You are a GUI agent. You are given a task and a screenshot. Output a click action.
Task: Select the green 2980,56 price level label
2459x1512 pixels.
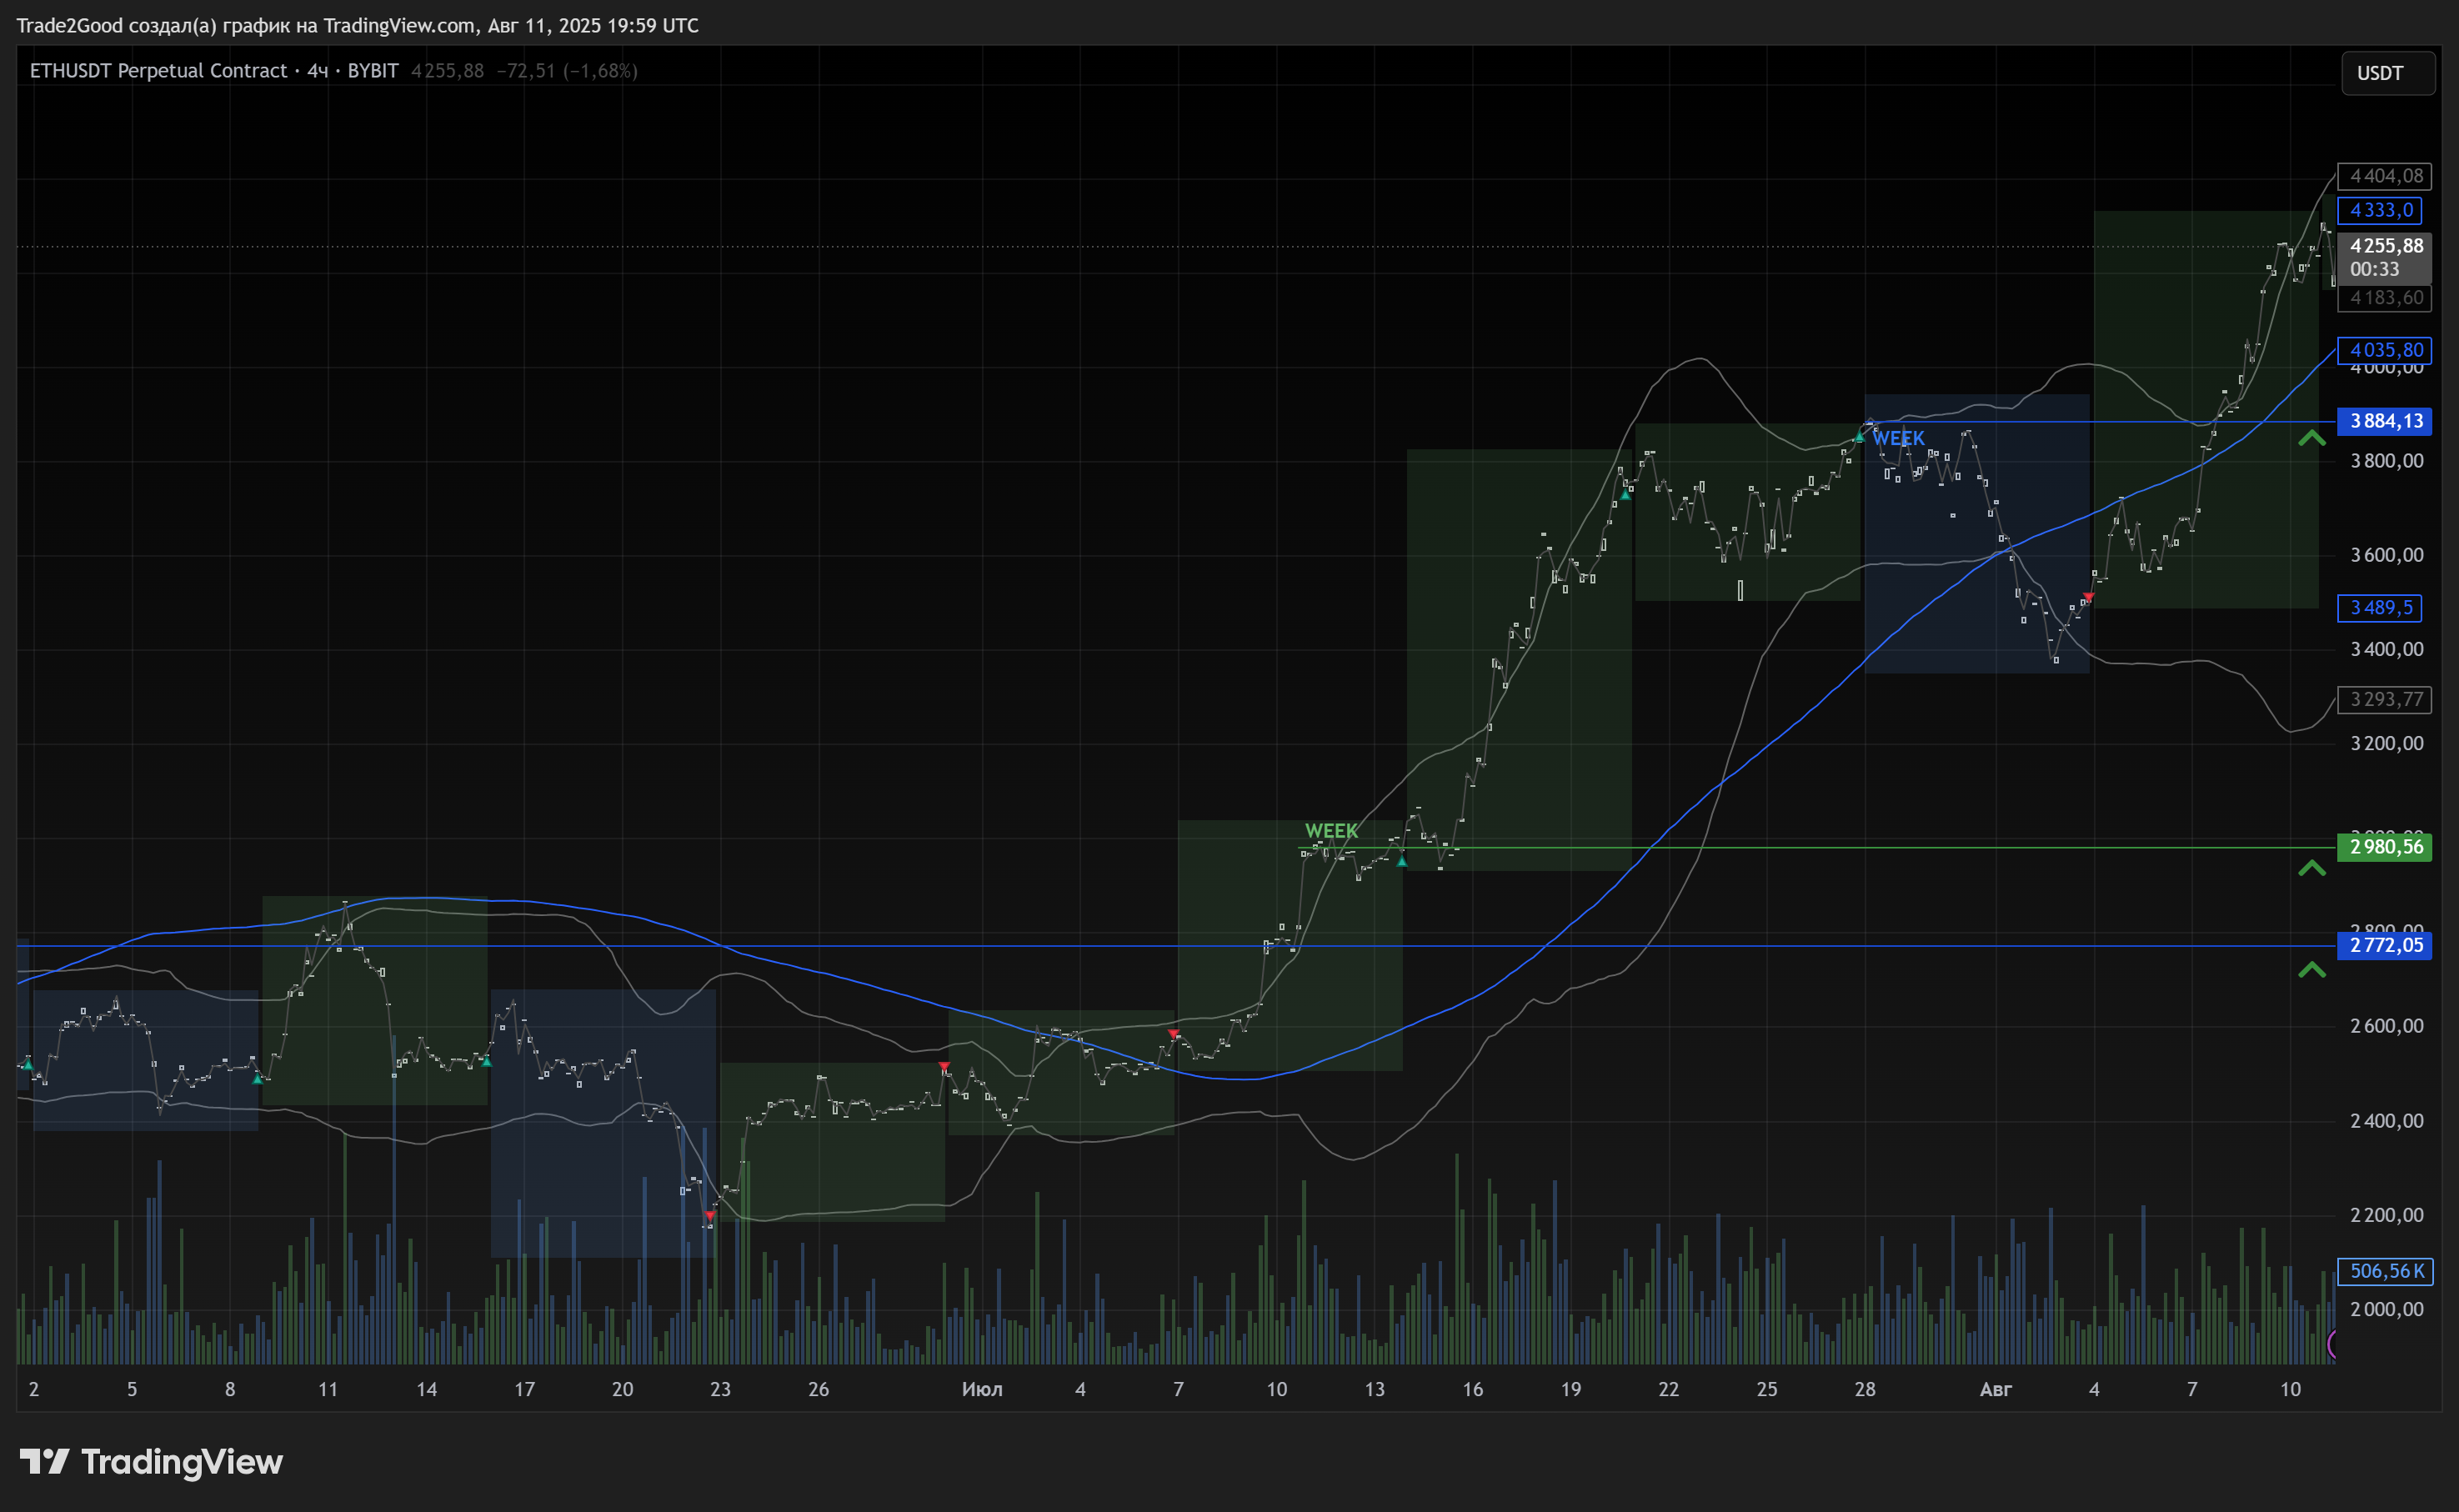[x=2385, y=847]
